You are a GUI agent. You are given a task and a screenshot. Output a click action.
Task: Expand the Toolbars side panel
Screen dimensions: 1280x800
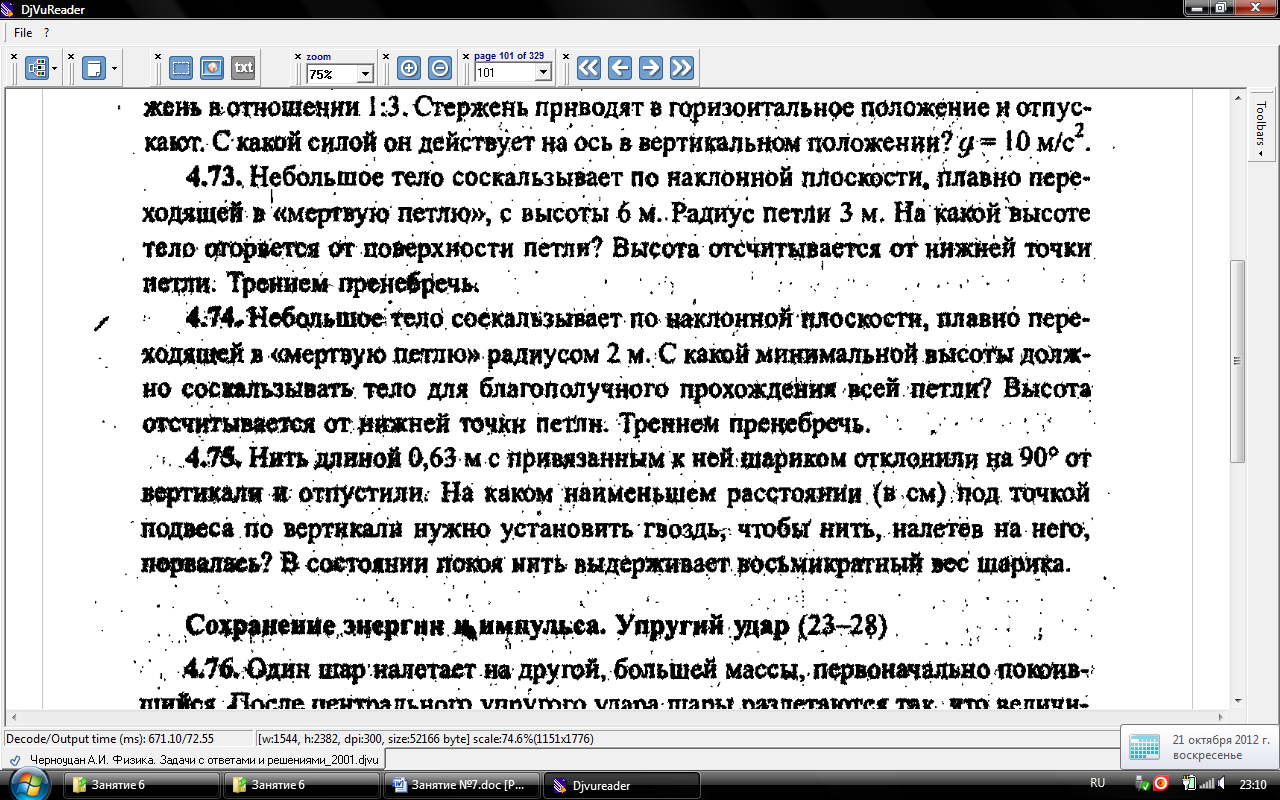[x=1261, y=128]
